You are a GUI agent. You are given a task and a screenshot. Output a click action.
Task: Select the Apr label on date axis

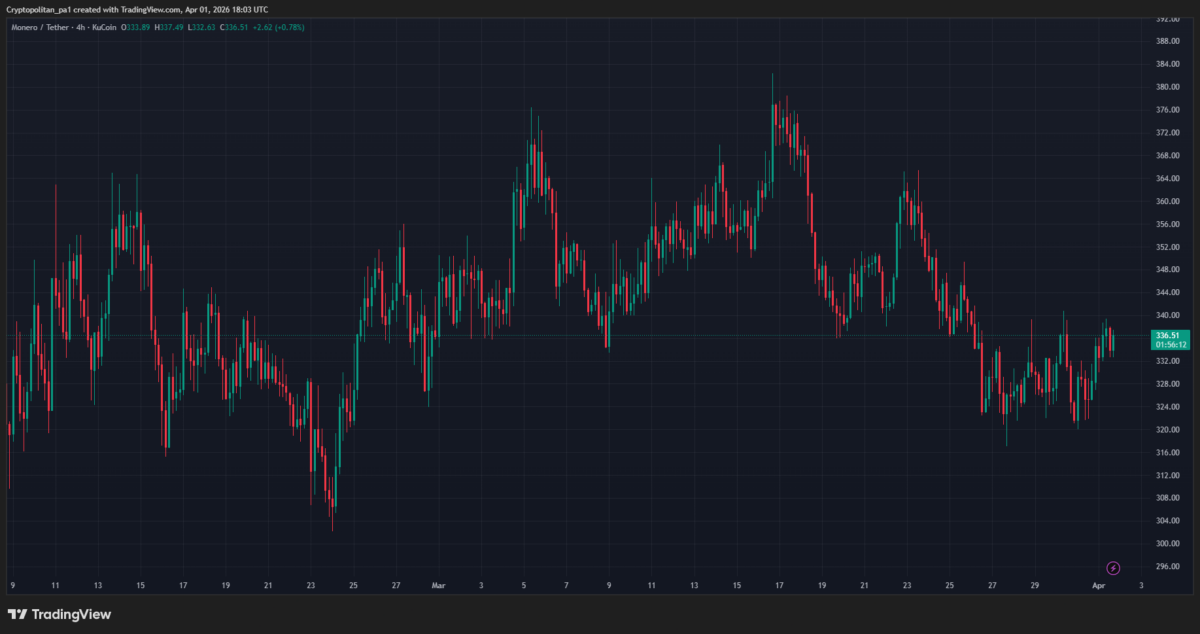(x=1098, y=585)
